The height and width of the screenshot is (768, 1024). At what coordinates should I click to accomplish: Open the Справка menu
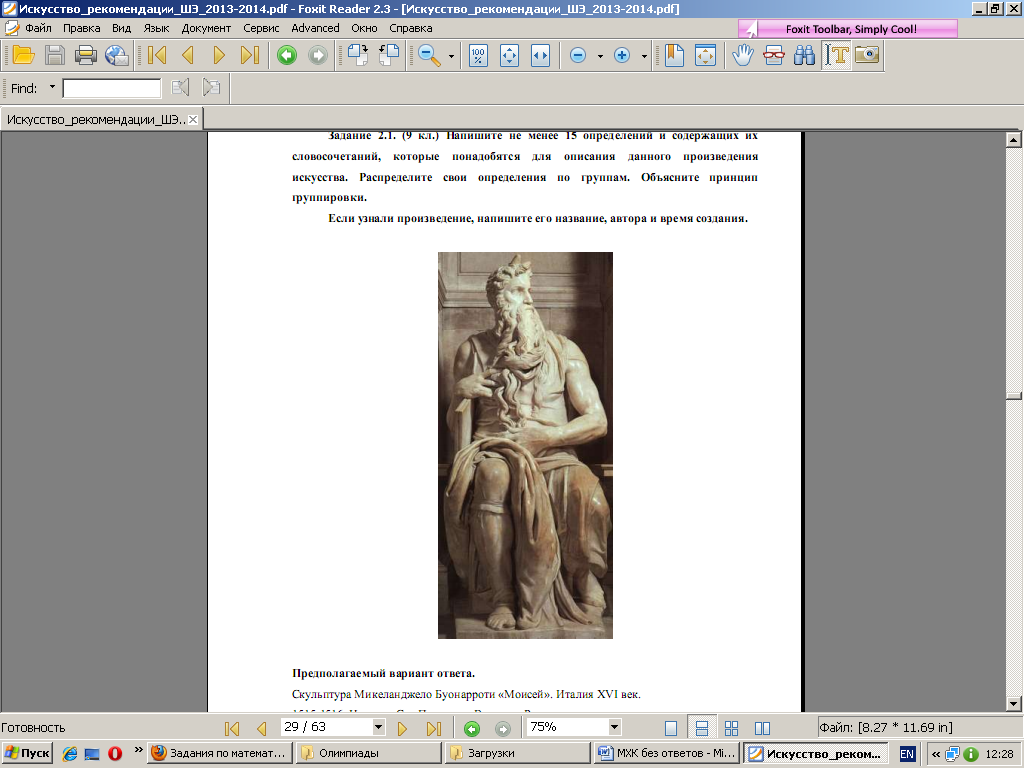pos(411,28)
